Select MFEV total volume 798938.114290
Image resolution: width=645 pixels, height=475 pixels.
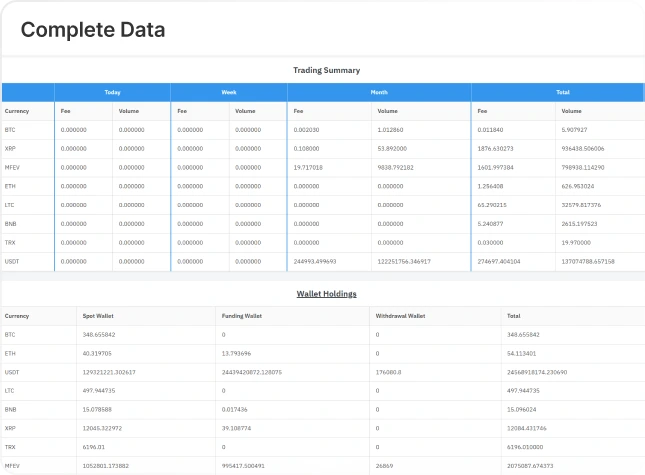[x=583, y=167]
